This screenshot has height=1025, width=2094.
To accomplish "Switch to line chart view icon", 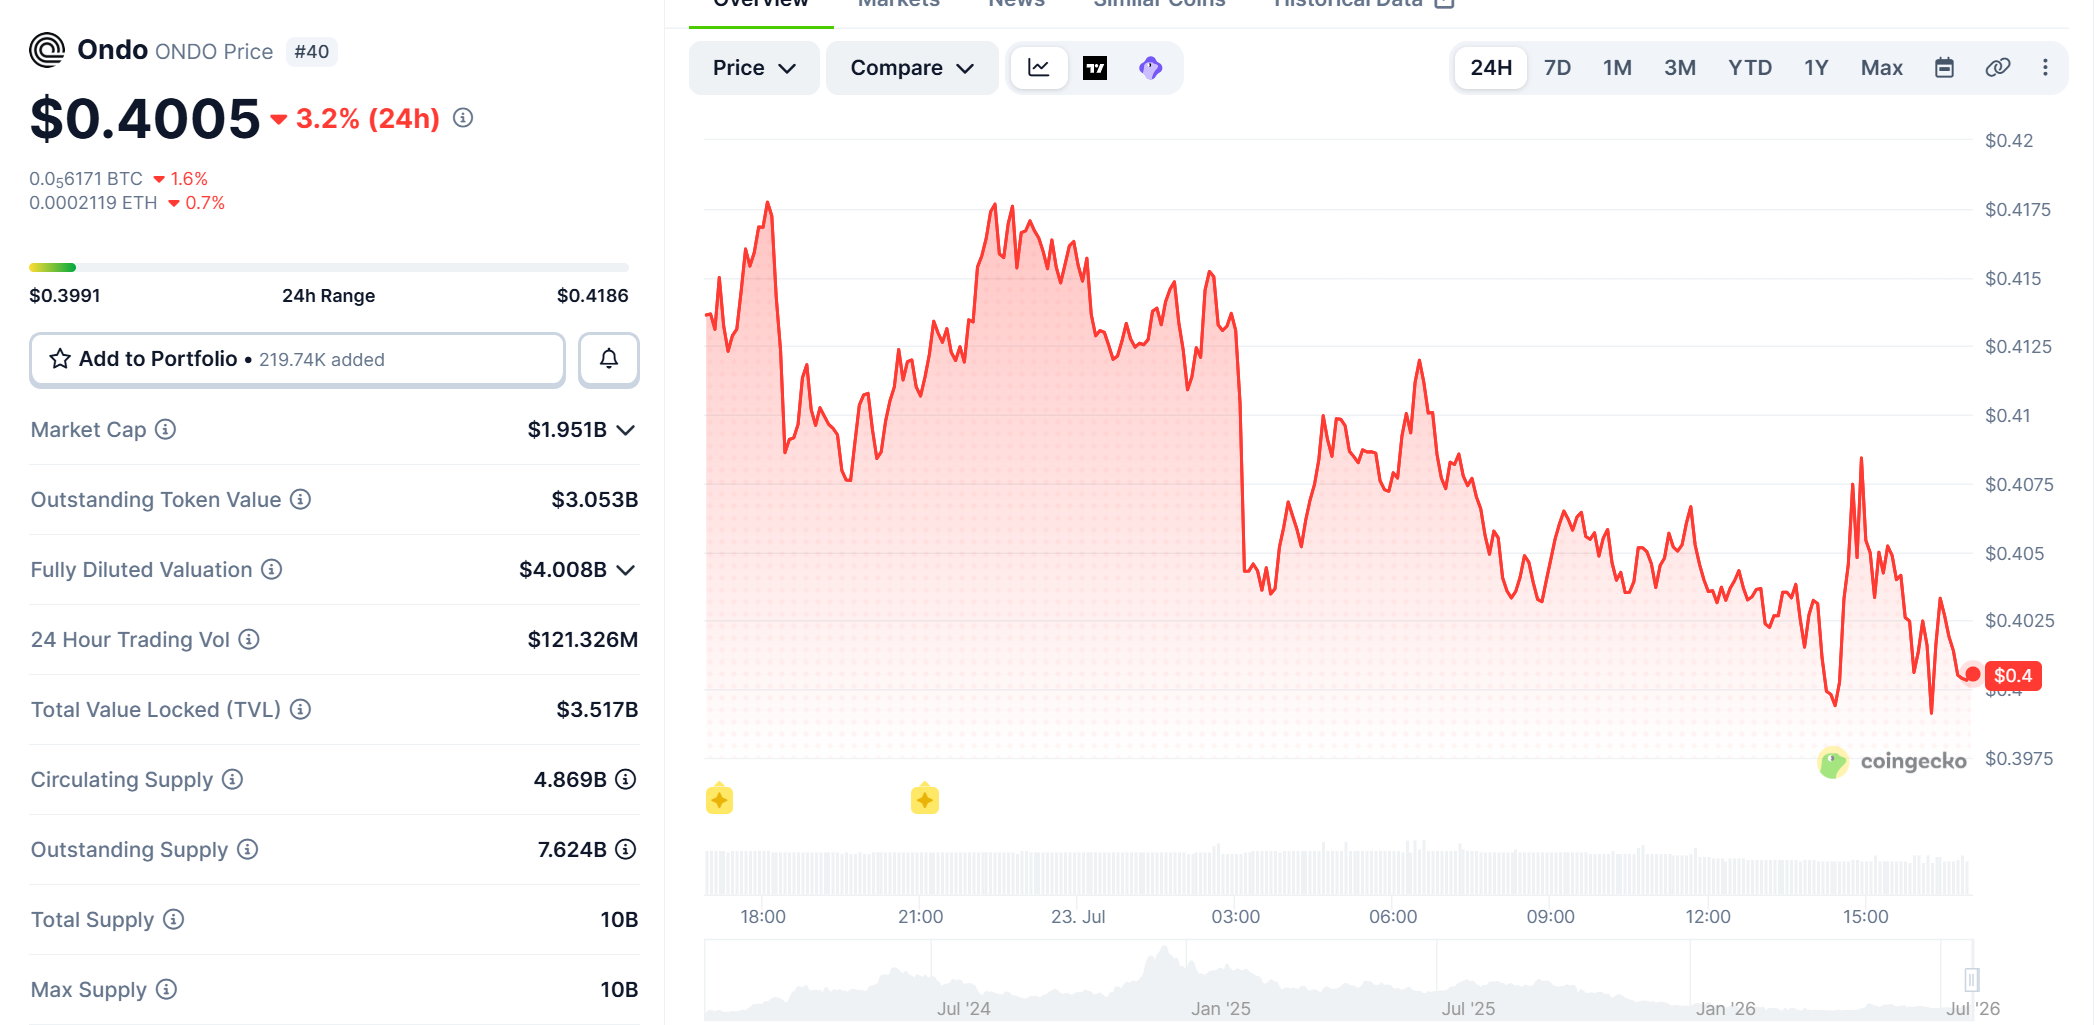I will [x=1039, y=68].
